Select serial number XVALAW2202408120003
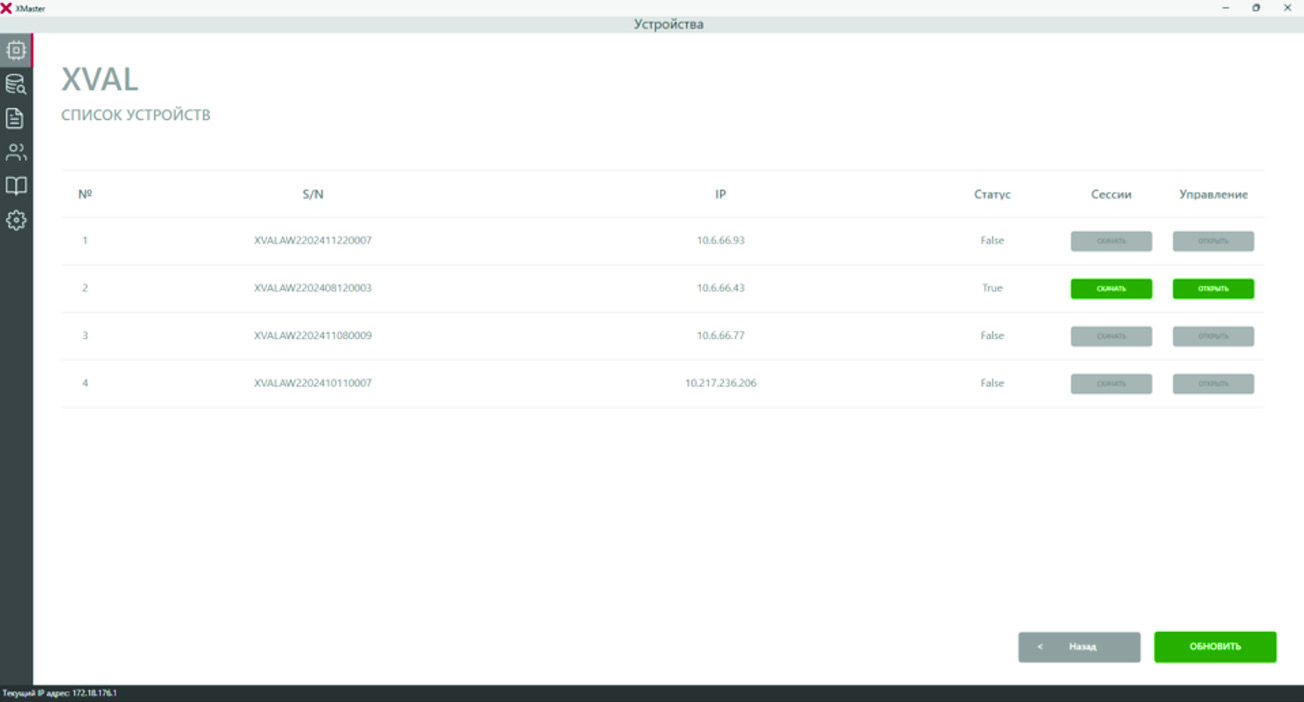The image size is (1304, 702). click(313, 288)
